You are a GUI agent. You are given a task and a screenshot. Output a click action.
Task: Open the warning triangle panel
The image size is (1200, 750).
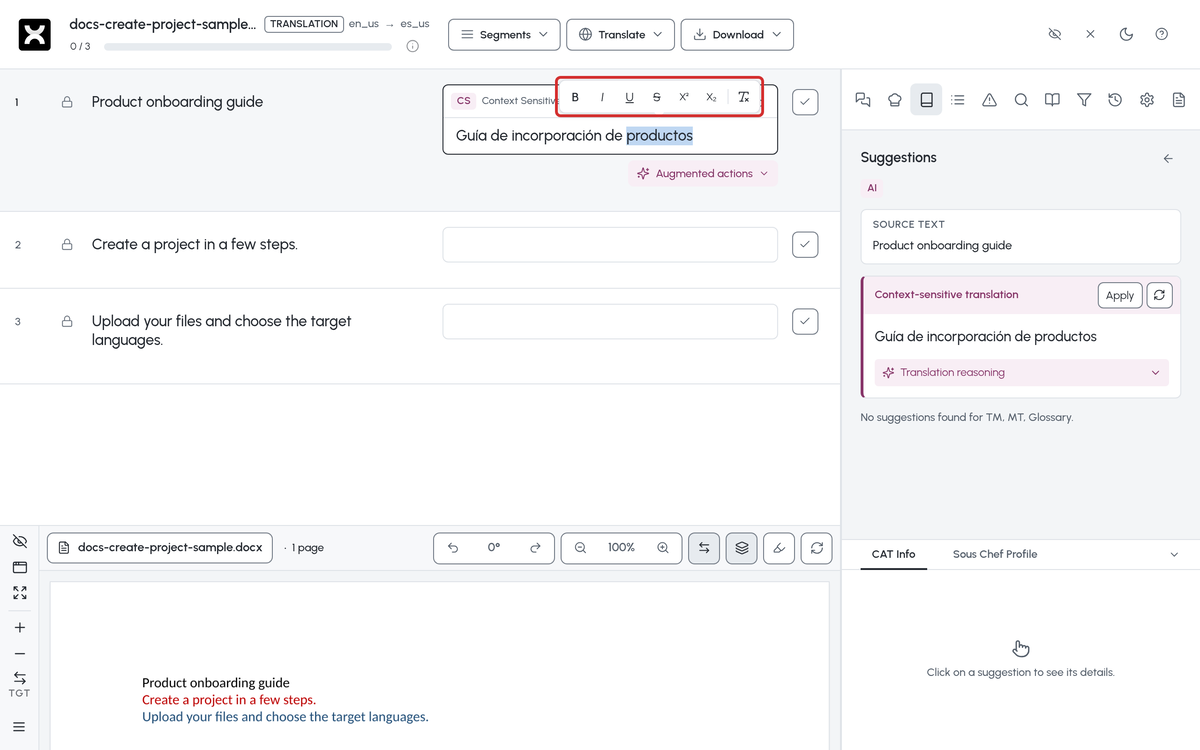coord(989,100)
